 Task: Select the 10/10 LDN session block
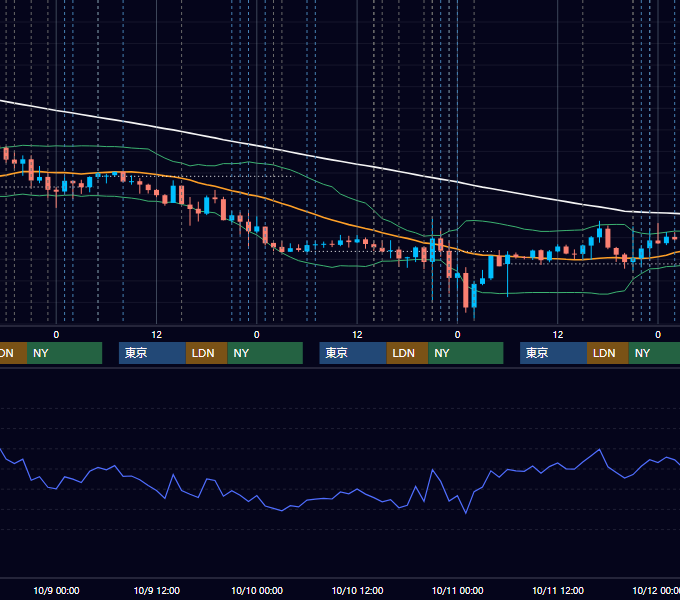pyautogui.click(x=407, y=353)
